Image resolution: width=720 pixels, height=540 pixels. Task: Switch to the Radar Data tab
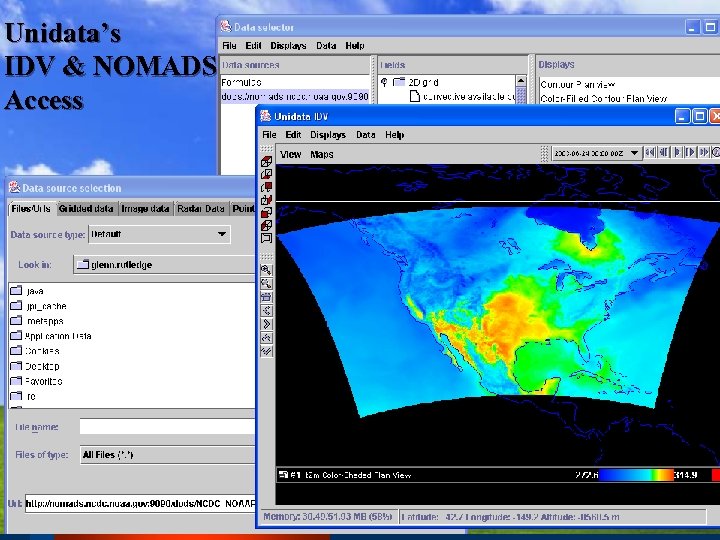tap(201, 208)
